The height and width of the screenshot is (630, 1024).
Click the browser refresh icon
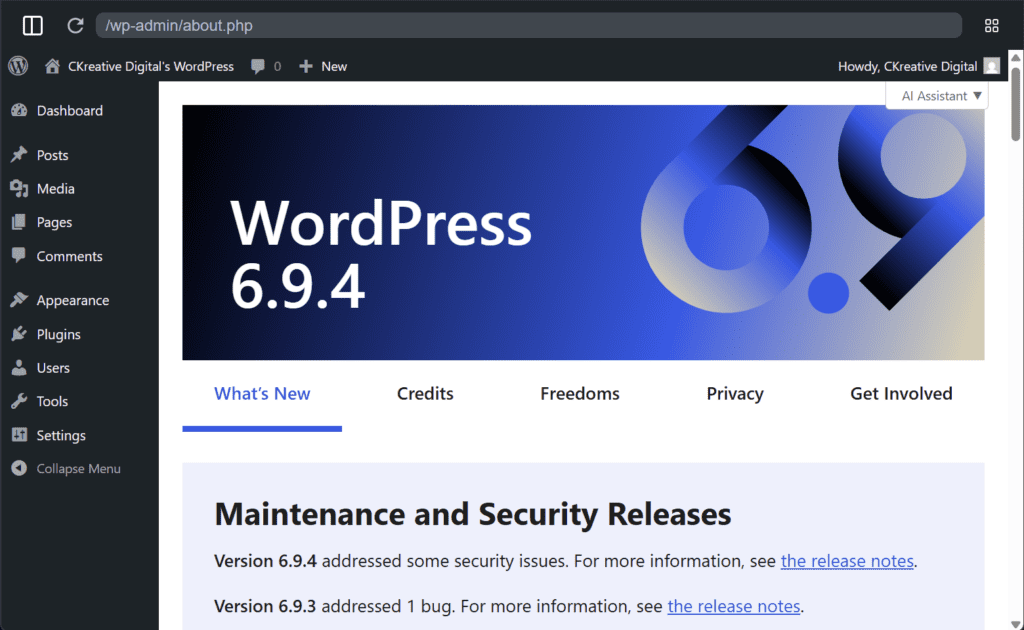tap(74, 25)
